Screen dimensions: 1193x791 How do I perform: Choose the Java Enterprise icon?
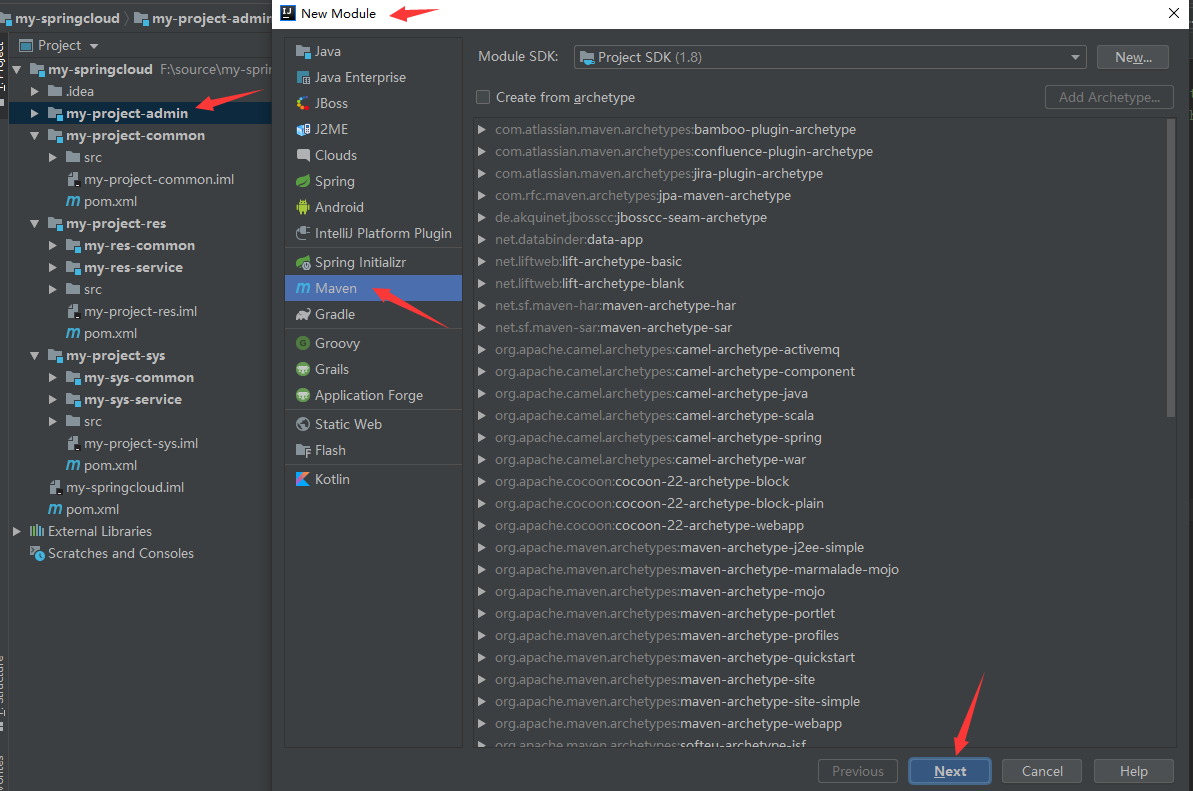click(303, 78)
